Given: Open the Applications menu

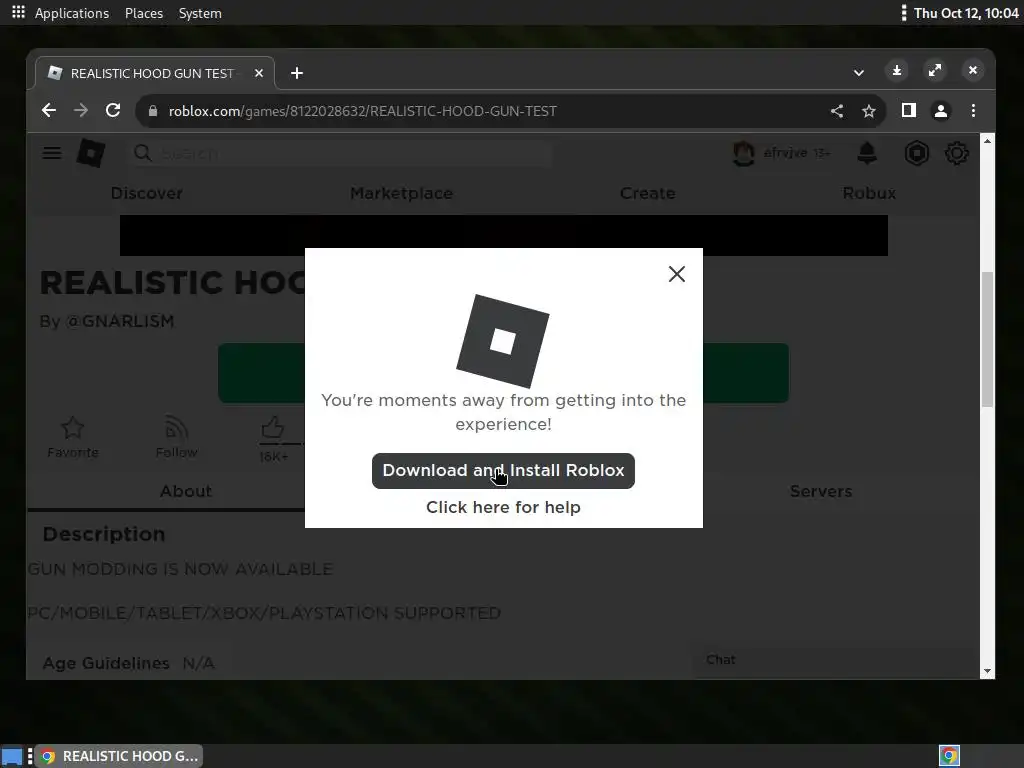Looking at the screenshot, I should (72, 13).
